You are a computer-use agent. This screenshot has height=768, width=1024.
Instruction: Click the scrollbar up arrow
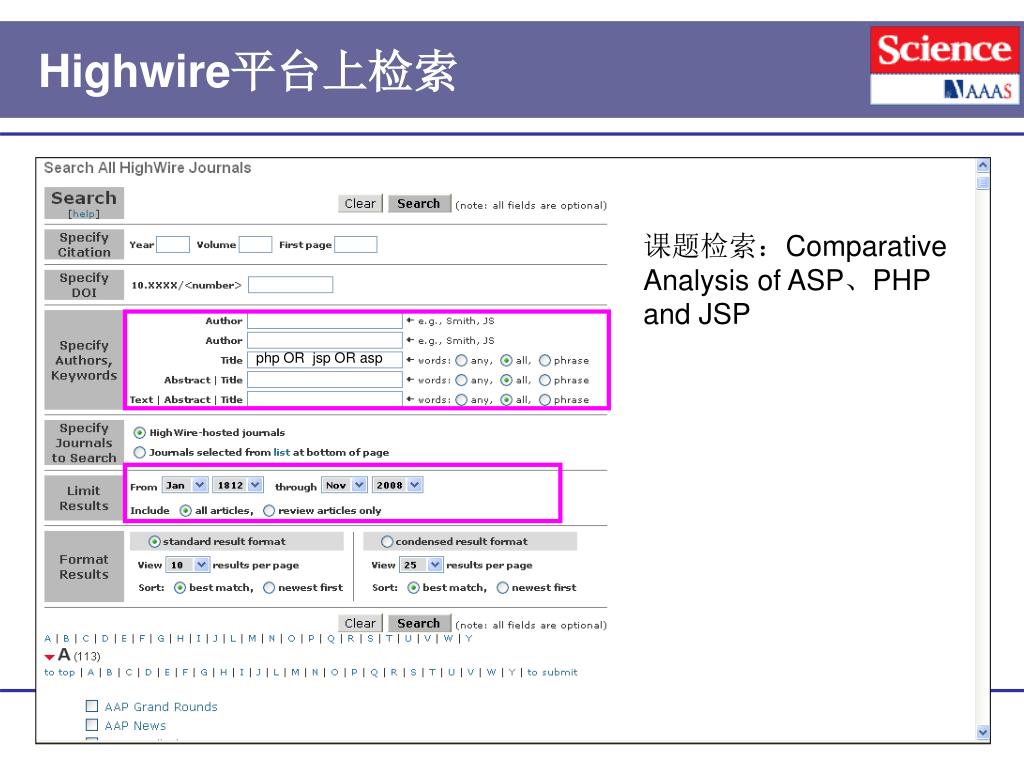click(x=983, y=166)
